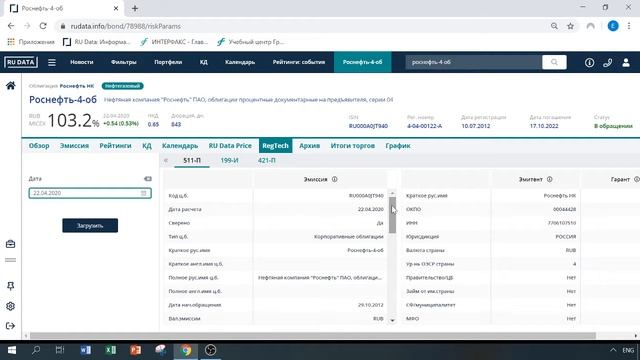
Task: Go to home via sidebar house icon
Action: pos(11,85)
